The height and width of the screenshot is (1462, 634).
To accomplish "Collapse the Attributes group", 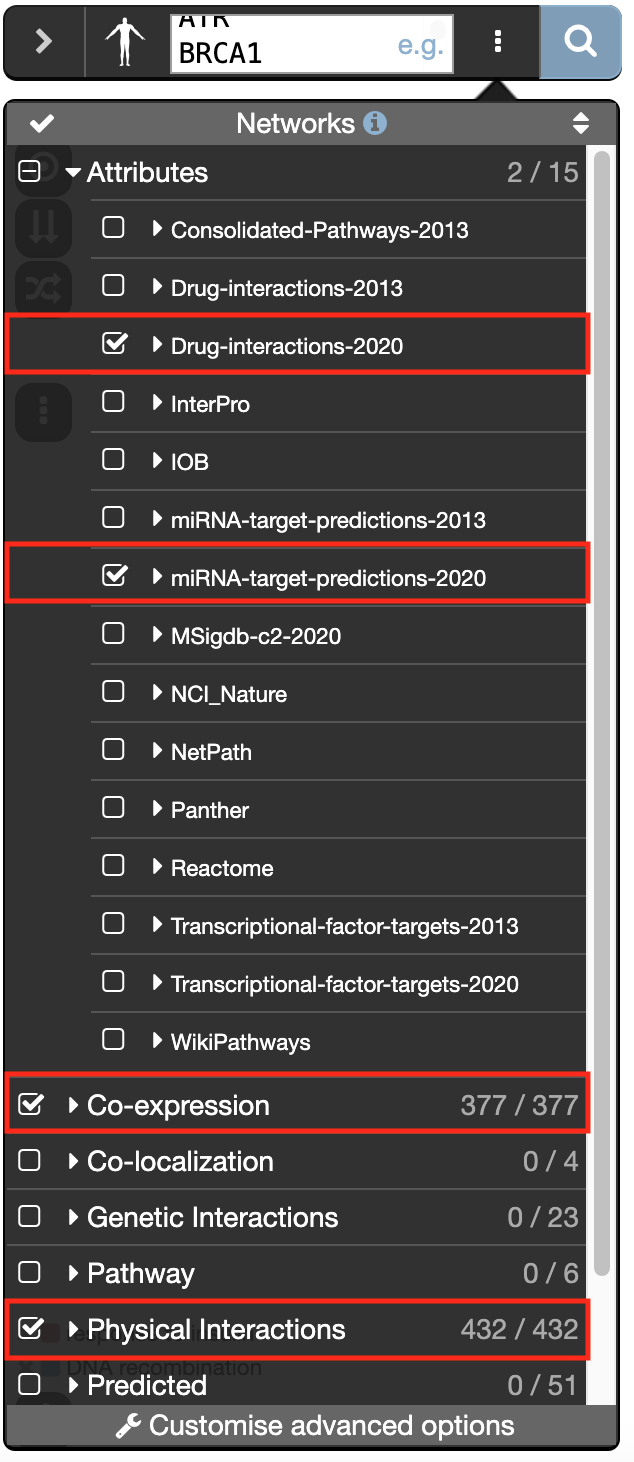I will 73,173.
